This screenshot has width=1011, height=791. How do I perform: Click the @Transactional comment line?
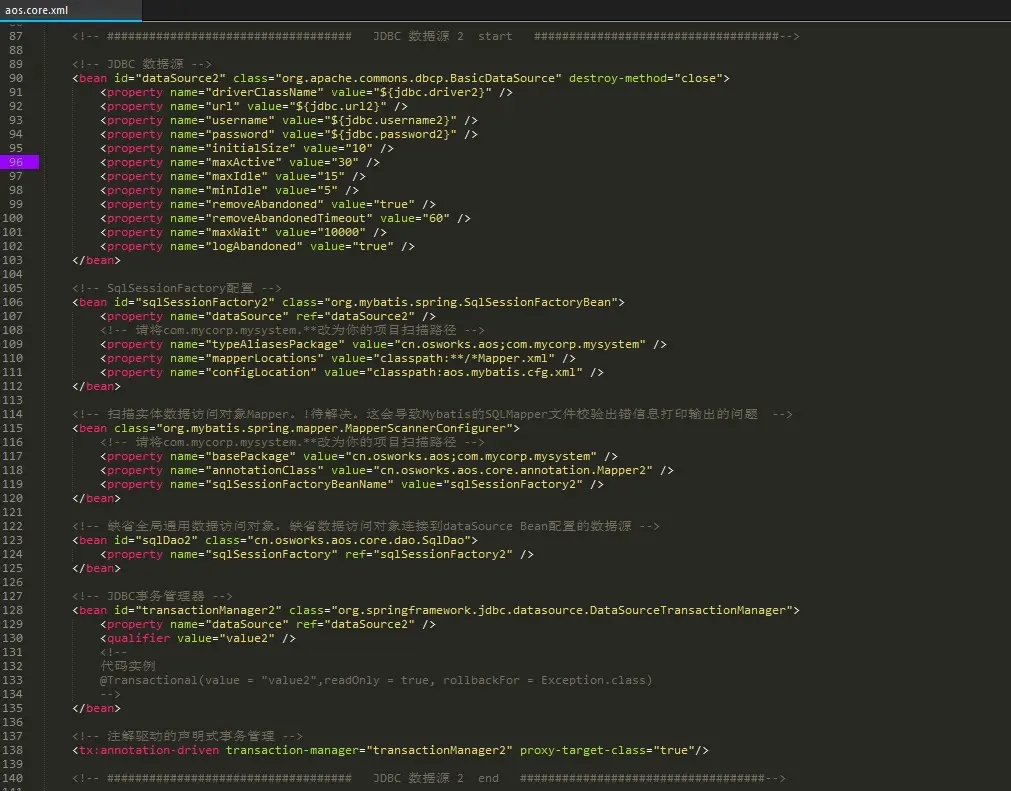point(376,680)
